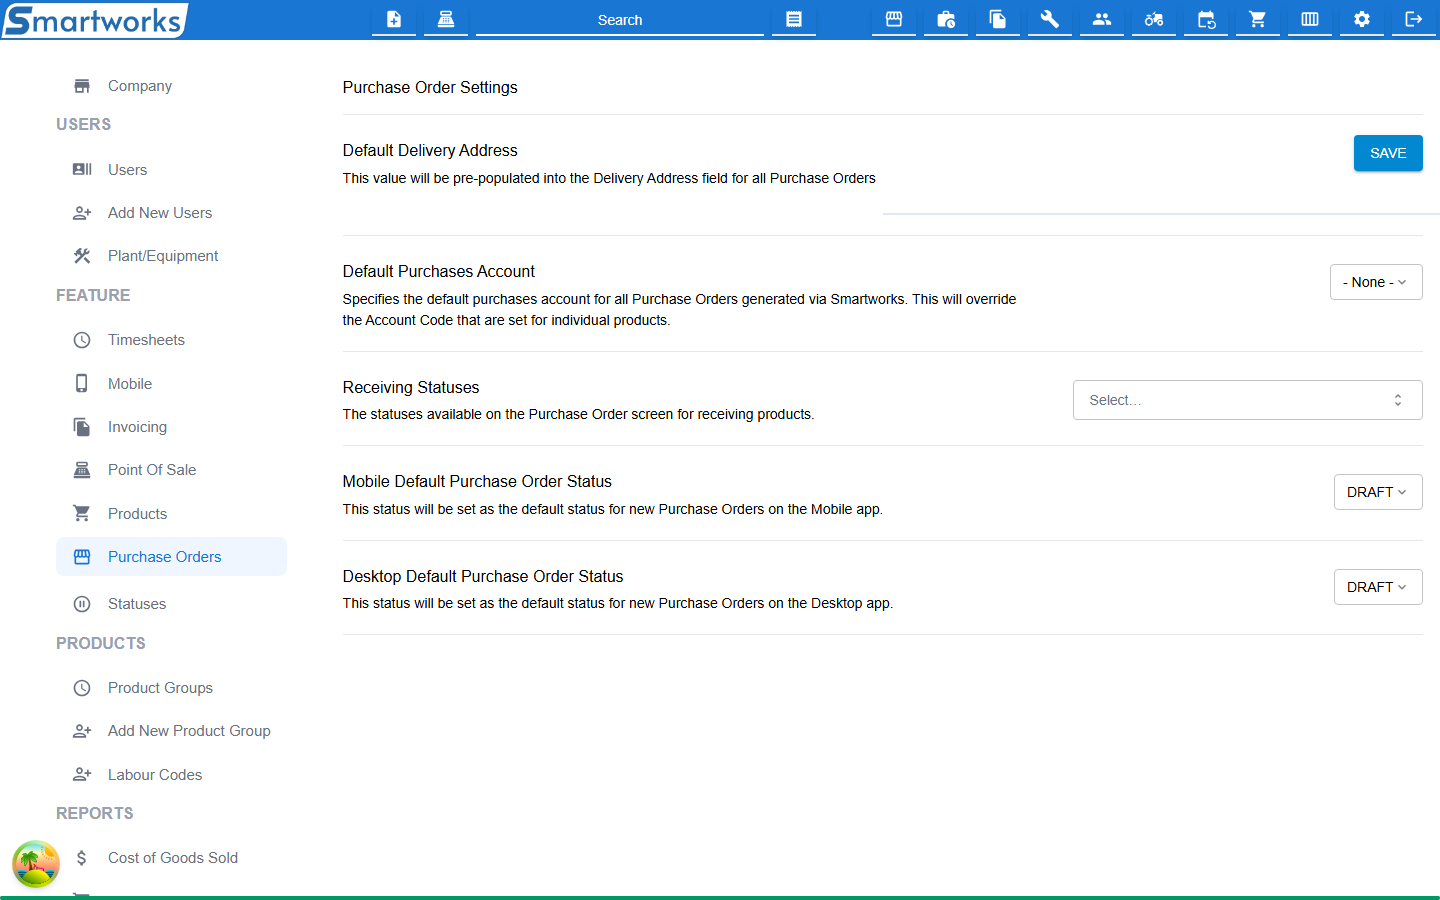Open the Default Purchases Account dropdown
Image resolution: width=1440 pixels, height=900 pixels.
coord(1376,282)
